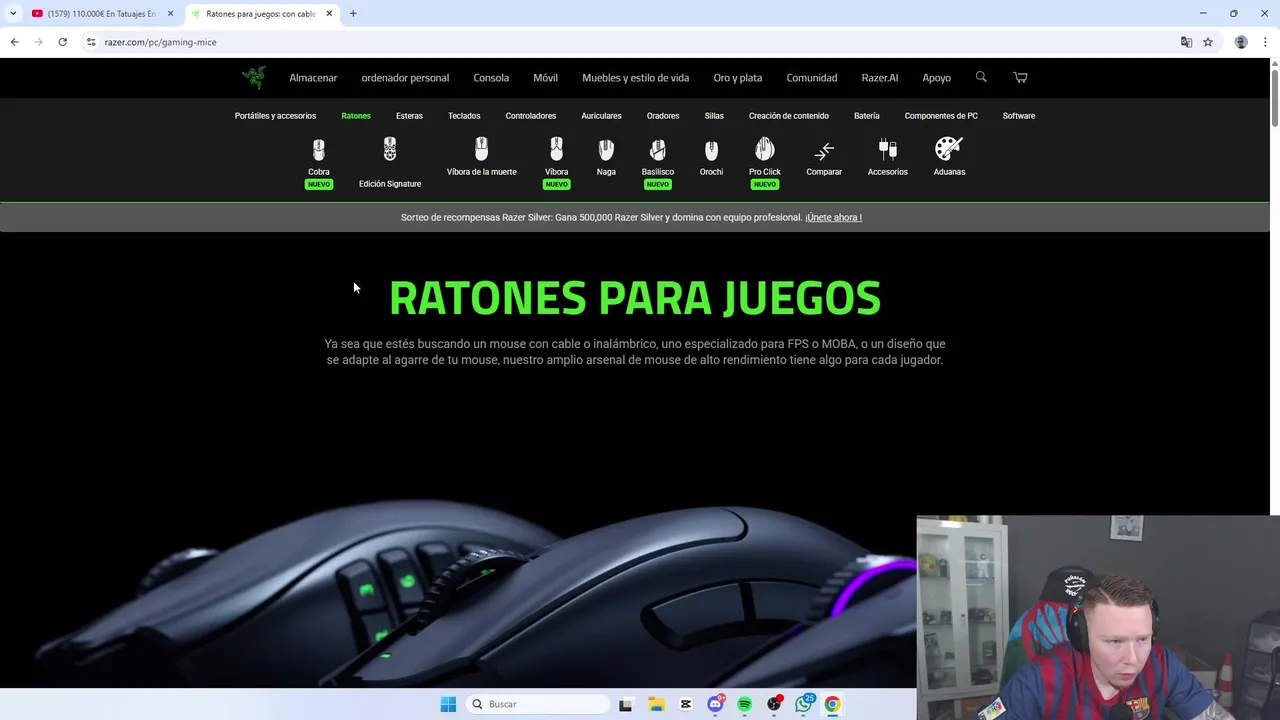Open the Comunidad menu

click(x=812, y=78)
